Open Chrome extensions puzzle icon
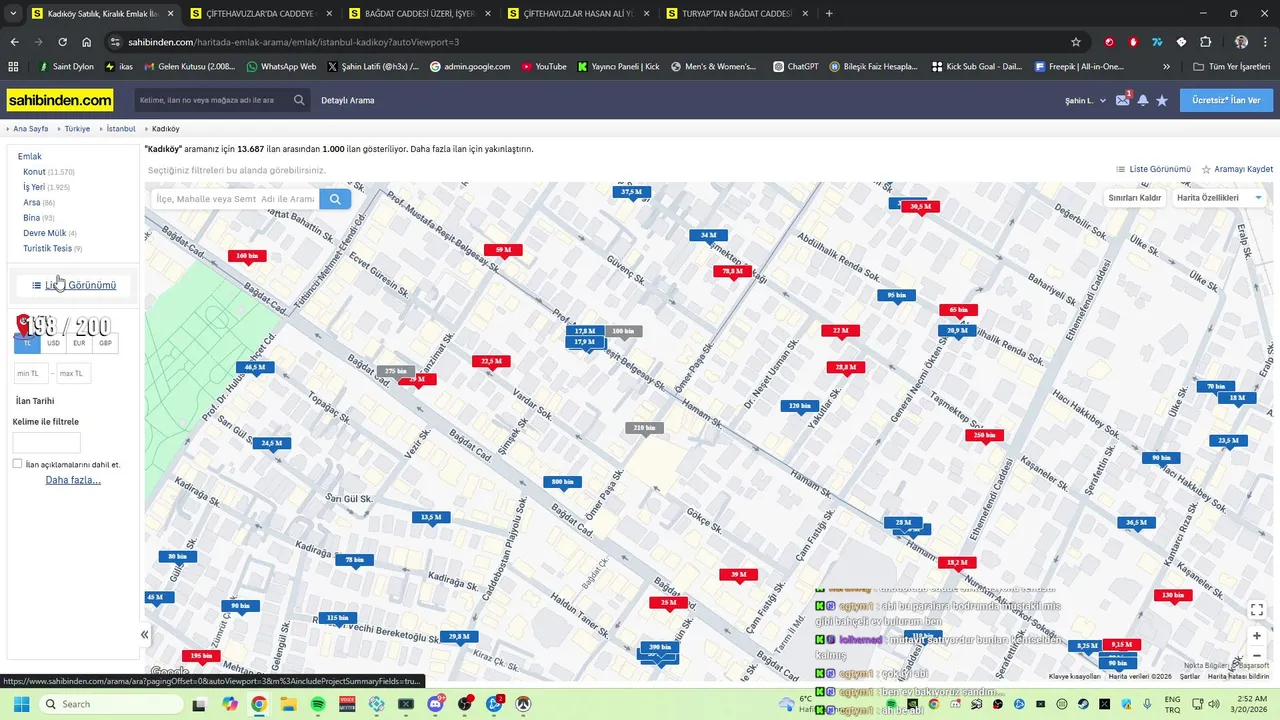The image size is (1280, 720). coord(1205,42)
